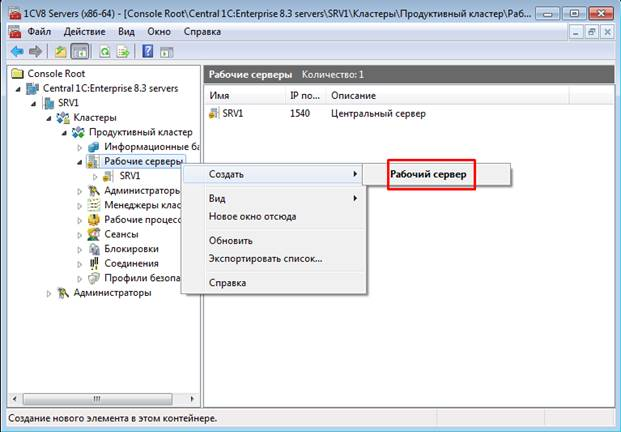Click the Back arrow toolbar icon
Viewport: 621px width, 432px height.
tap(17, 51)
